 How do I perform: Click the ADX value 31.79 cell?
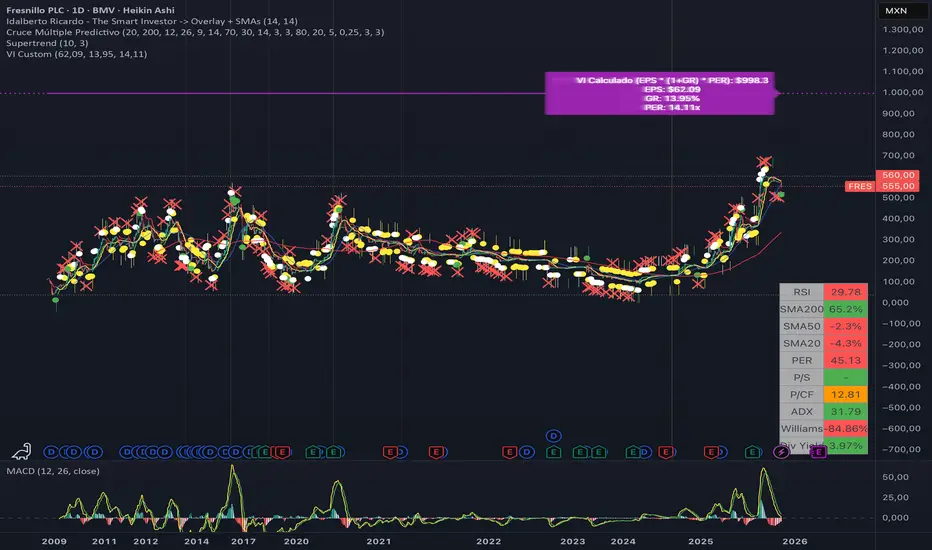[x=845, y=411]
